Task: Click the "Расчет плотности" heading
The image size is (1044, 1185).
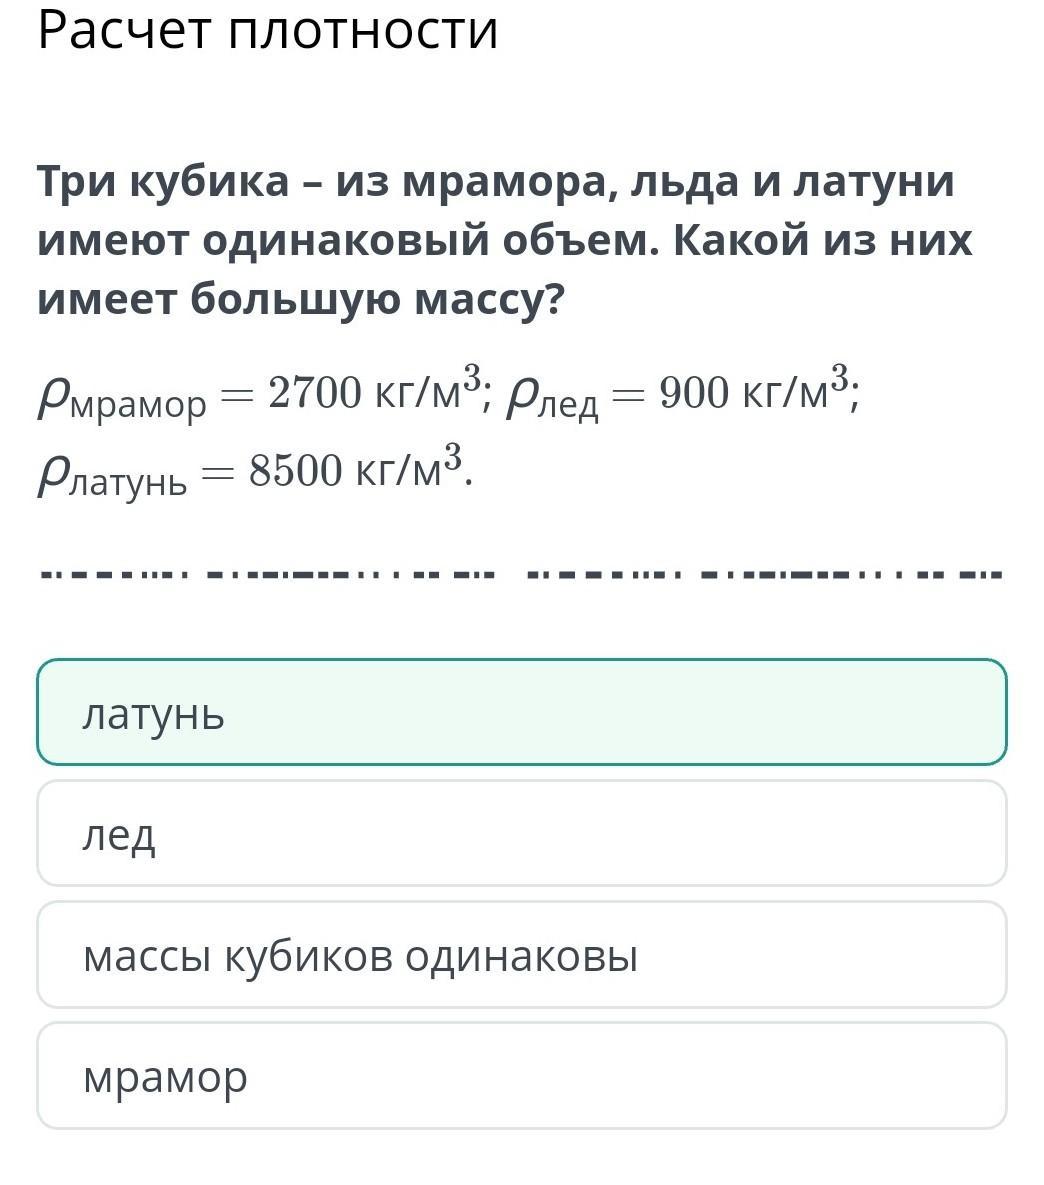Action: click(267, 31)
